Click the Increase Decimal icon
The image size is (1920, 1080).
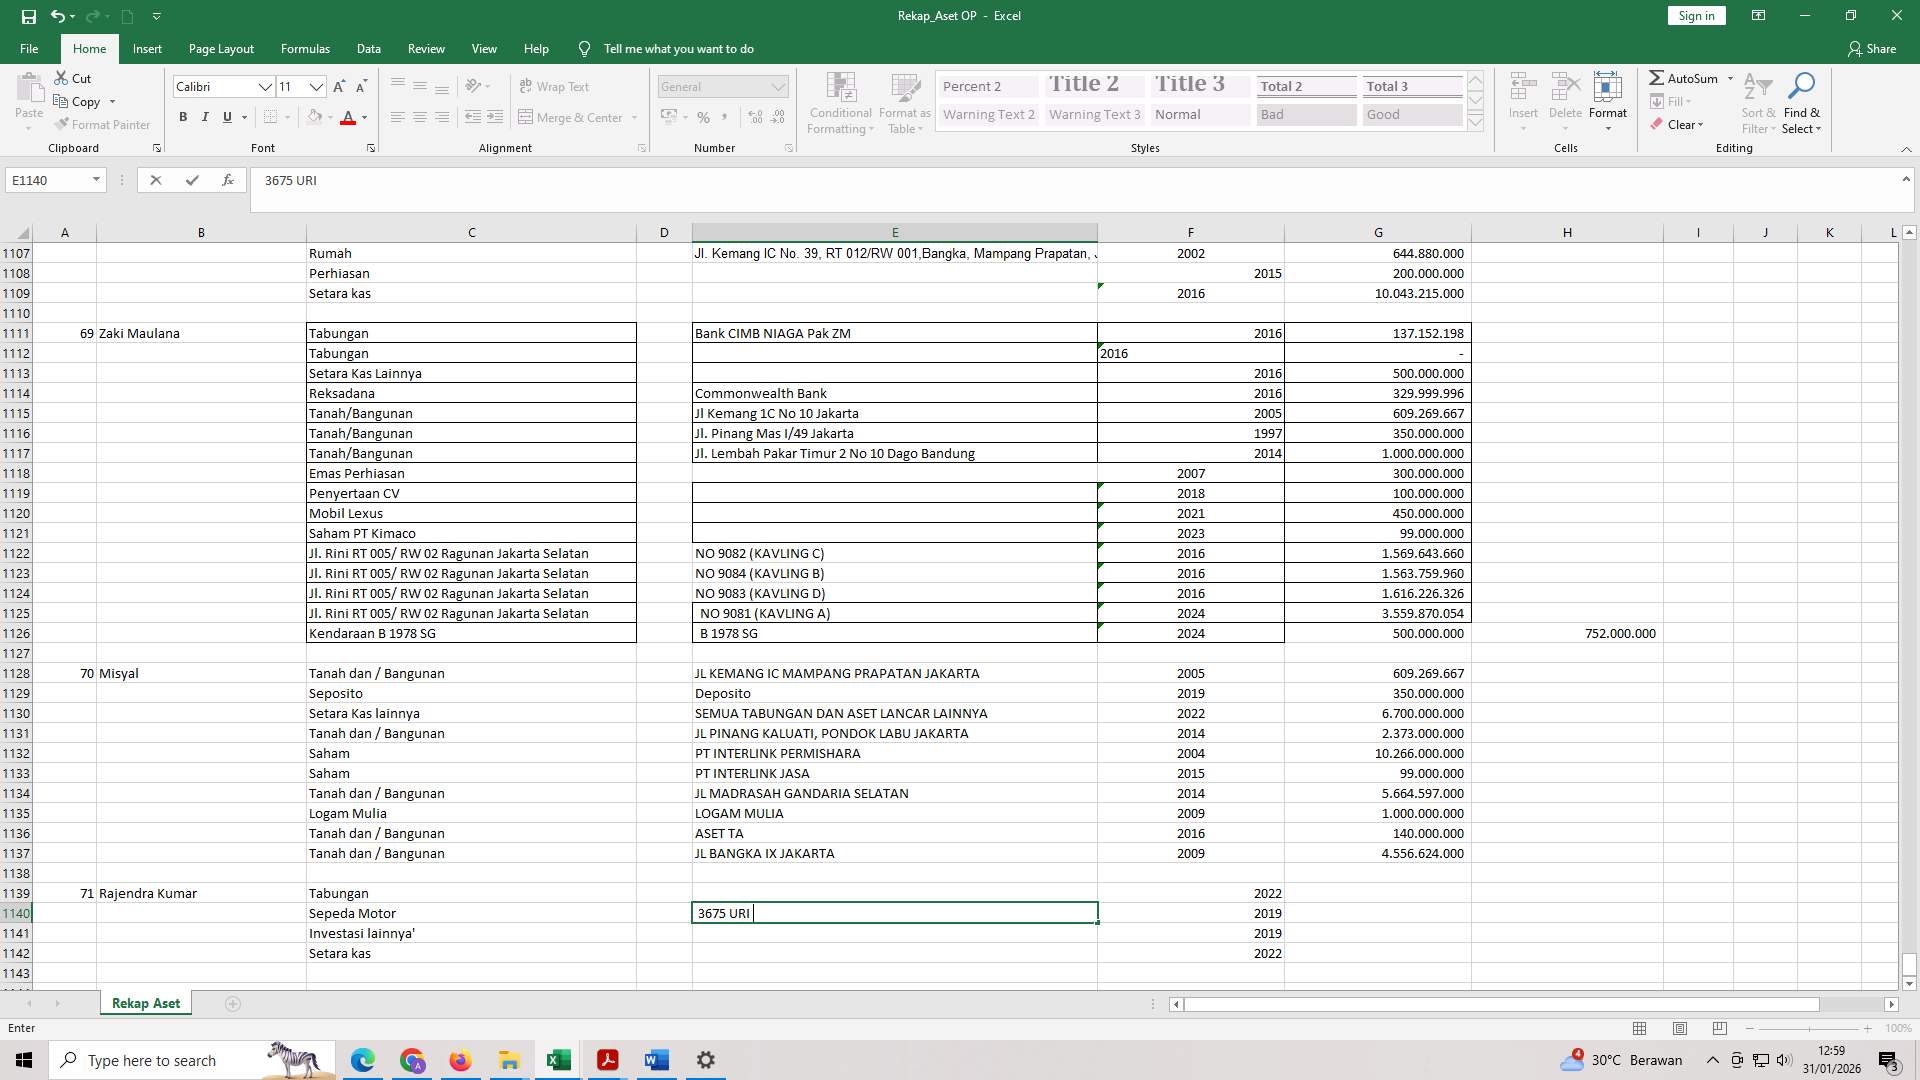click(x=753, y=117)
